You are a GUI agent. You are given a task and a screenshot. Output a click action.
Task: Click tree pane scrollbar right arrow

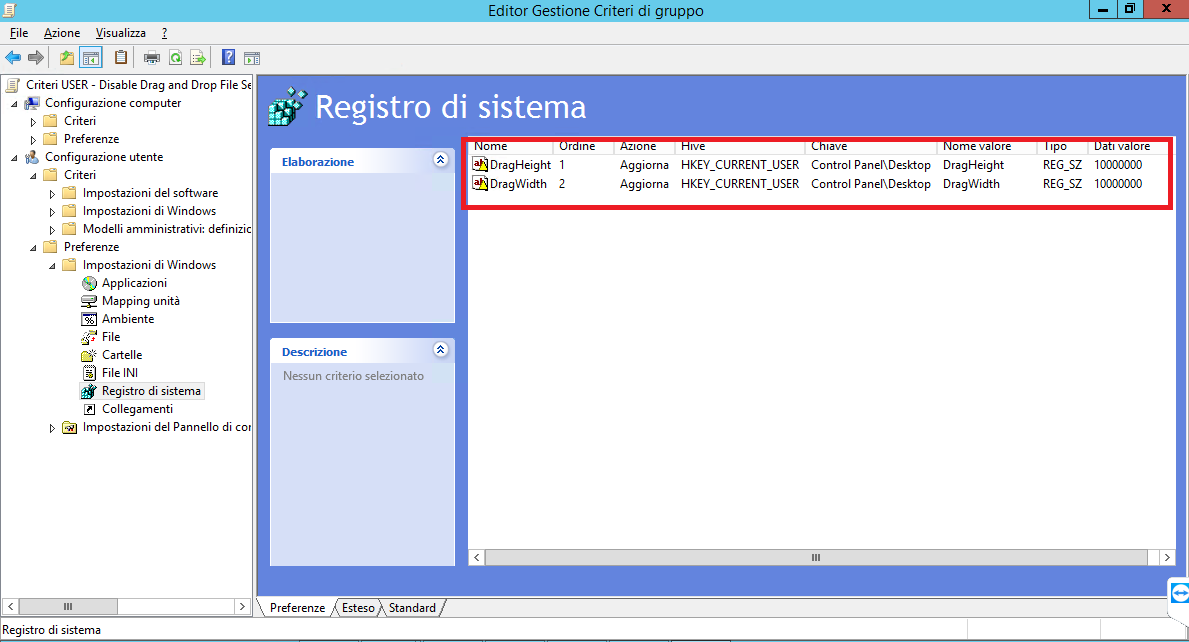pyautogui.click(x=242, y=606)
